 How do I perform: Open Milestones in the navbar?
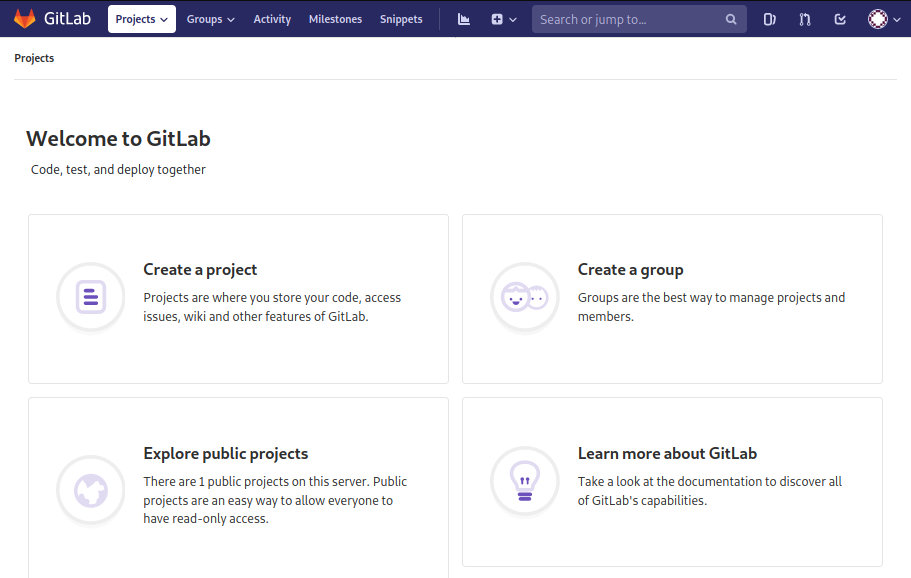click(x=335, y=19)
